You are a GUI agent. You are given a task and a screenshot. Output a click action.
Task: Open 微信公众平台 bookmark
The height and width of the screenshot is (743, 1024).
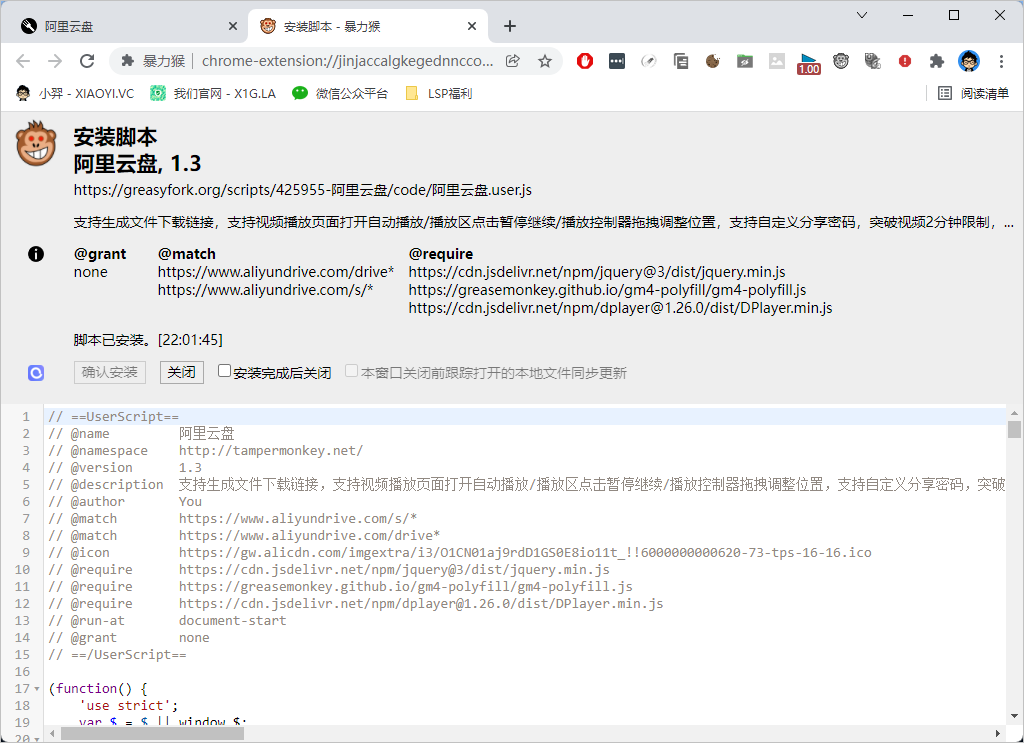pyautogui.click(x=340, y=93)
